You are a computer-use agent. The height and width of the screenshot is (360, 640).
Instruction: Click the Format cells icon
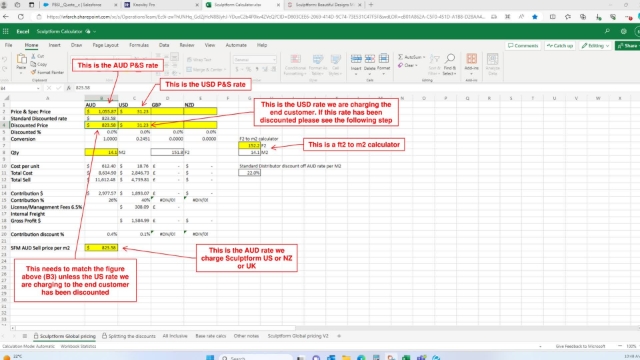coord(384,59)
